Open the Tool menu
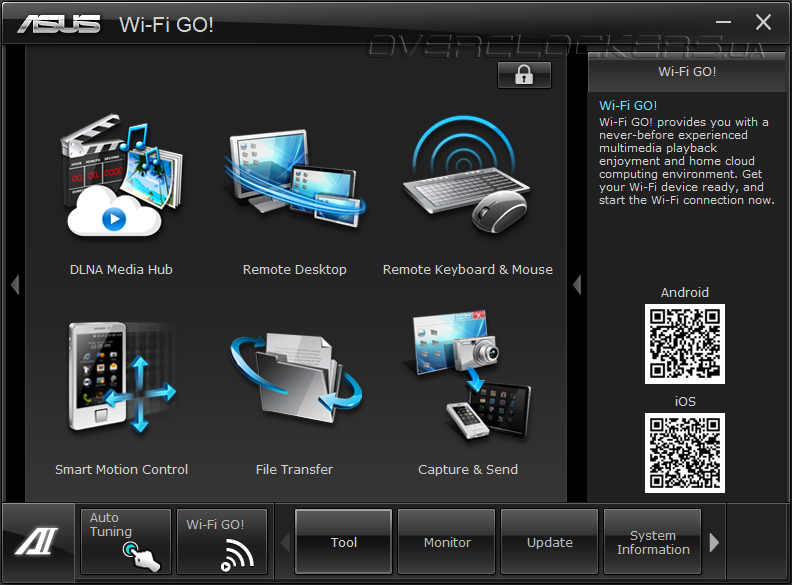 click(x=343, y=542)
